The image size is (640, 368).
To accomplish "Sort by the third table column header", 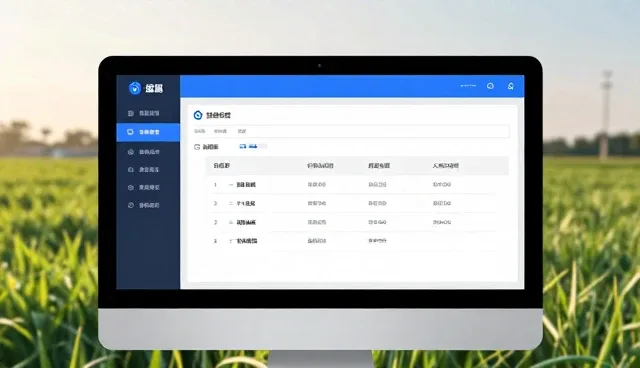I will pyautogui.click(x=379, y=166).
